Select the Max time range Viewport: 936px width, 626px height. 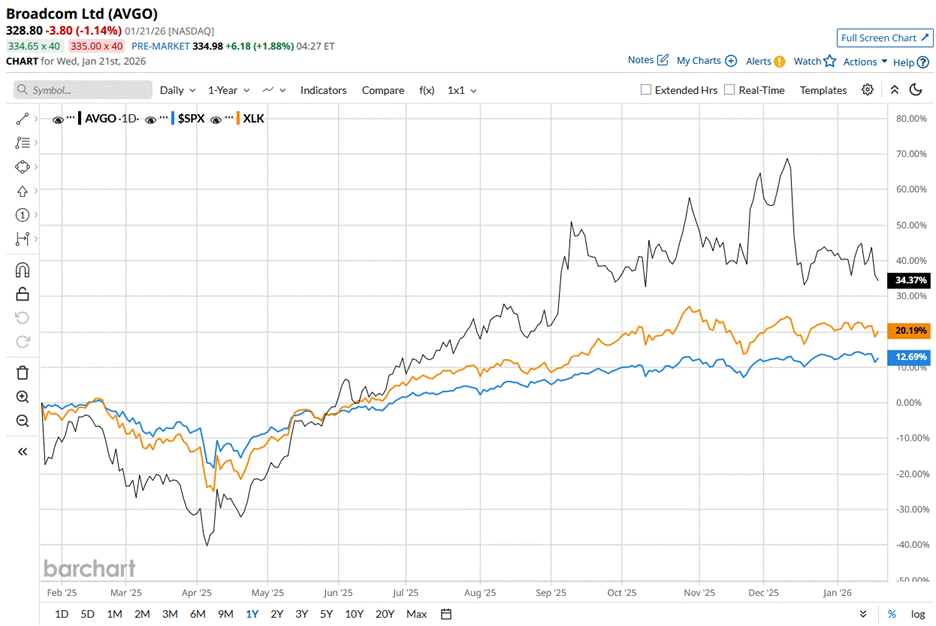[x=417, y=614]
